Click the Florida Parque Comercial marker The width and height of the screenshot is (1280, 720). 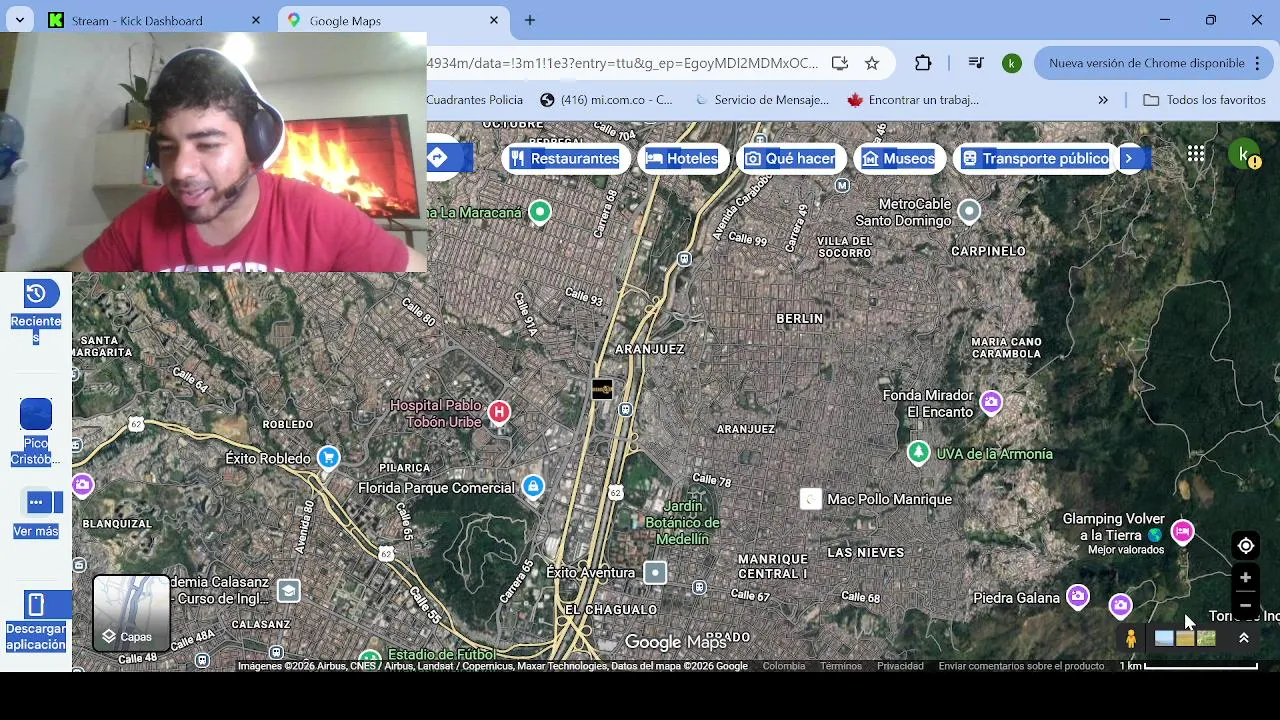(533, 487)
